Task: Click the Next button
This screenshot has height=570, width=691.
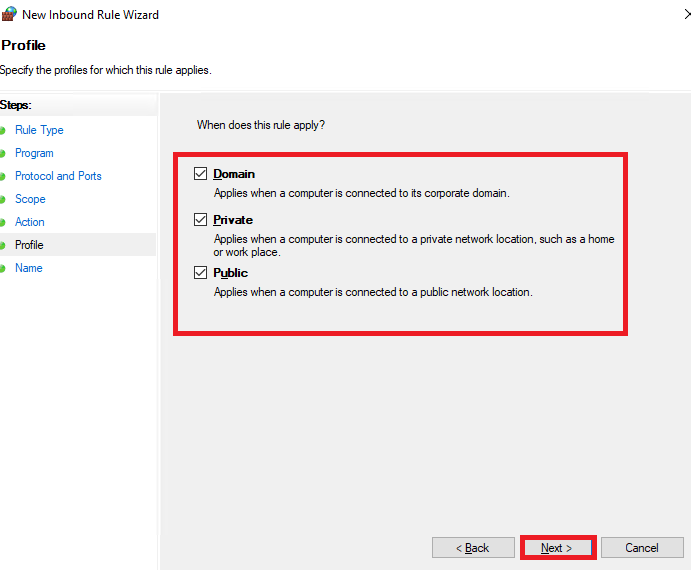Action: point(558,548)
